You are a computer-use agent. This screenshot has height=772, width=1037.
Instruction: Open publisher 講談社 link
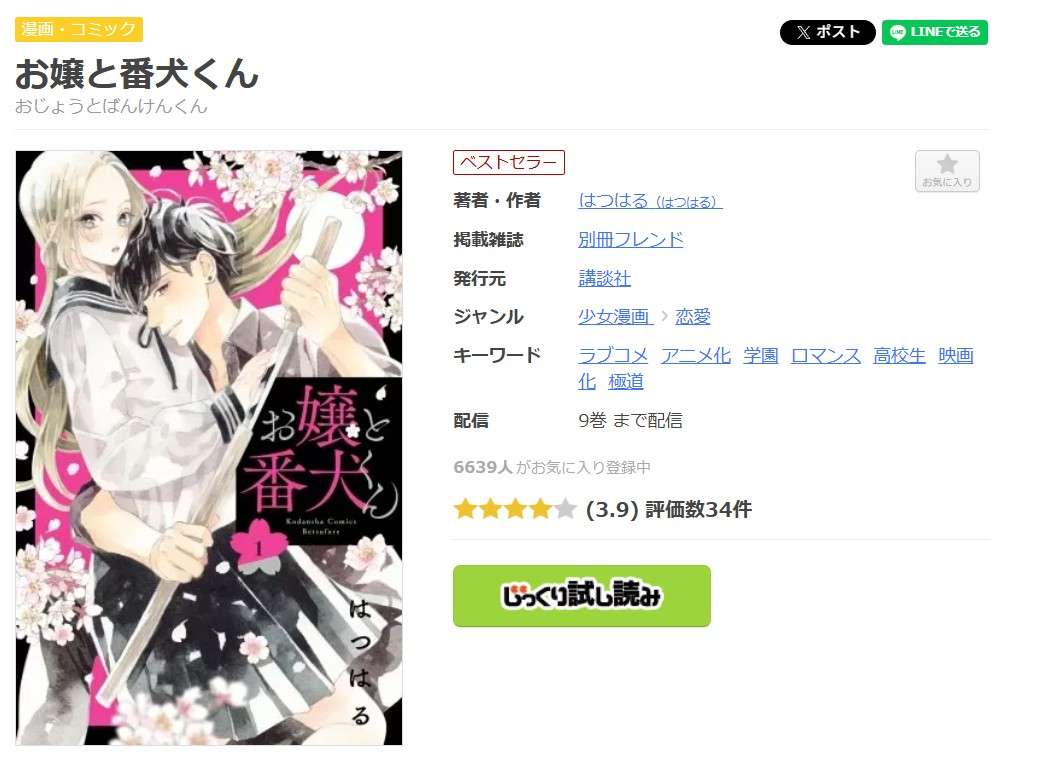pos(604,279)
